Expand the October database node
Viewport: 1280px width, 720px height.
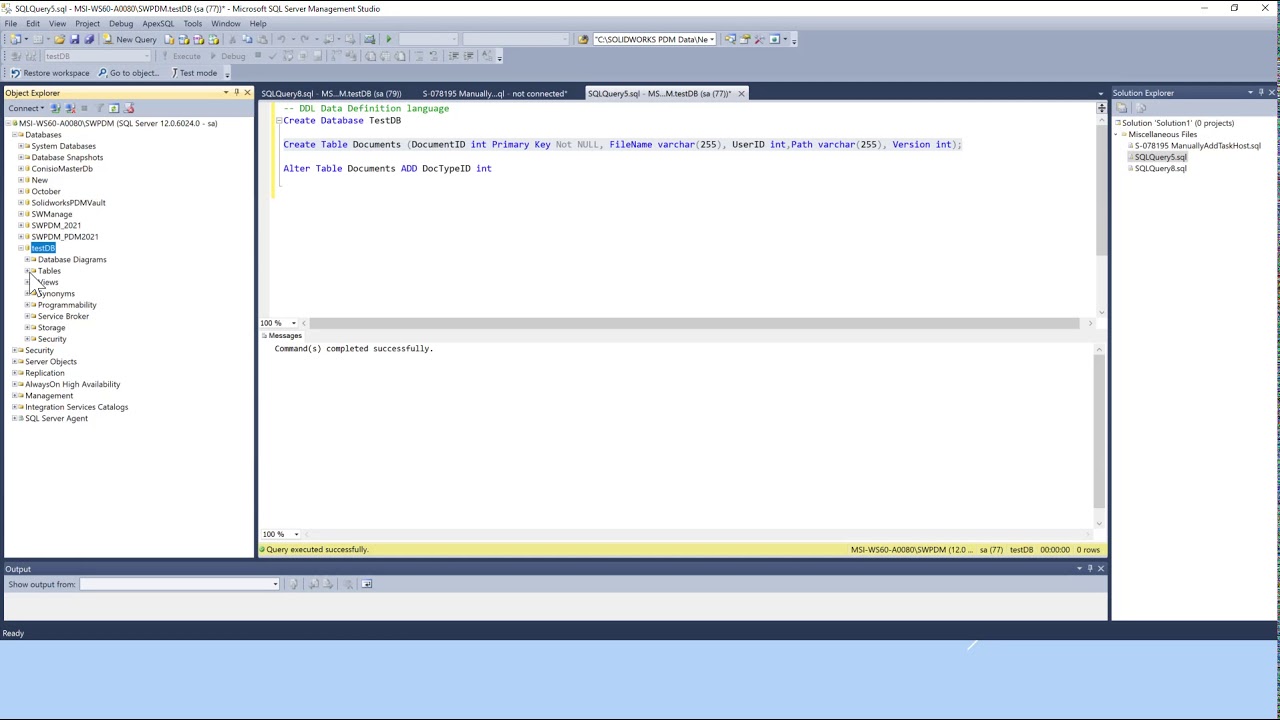click(21, 191)
